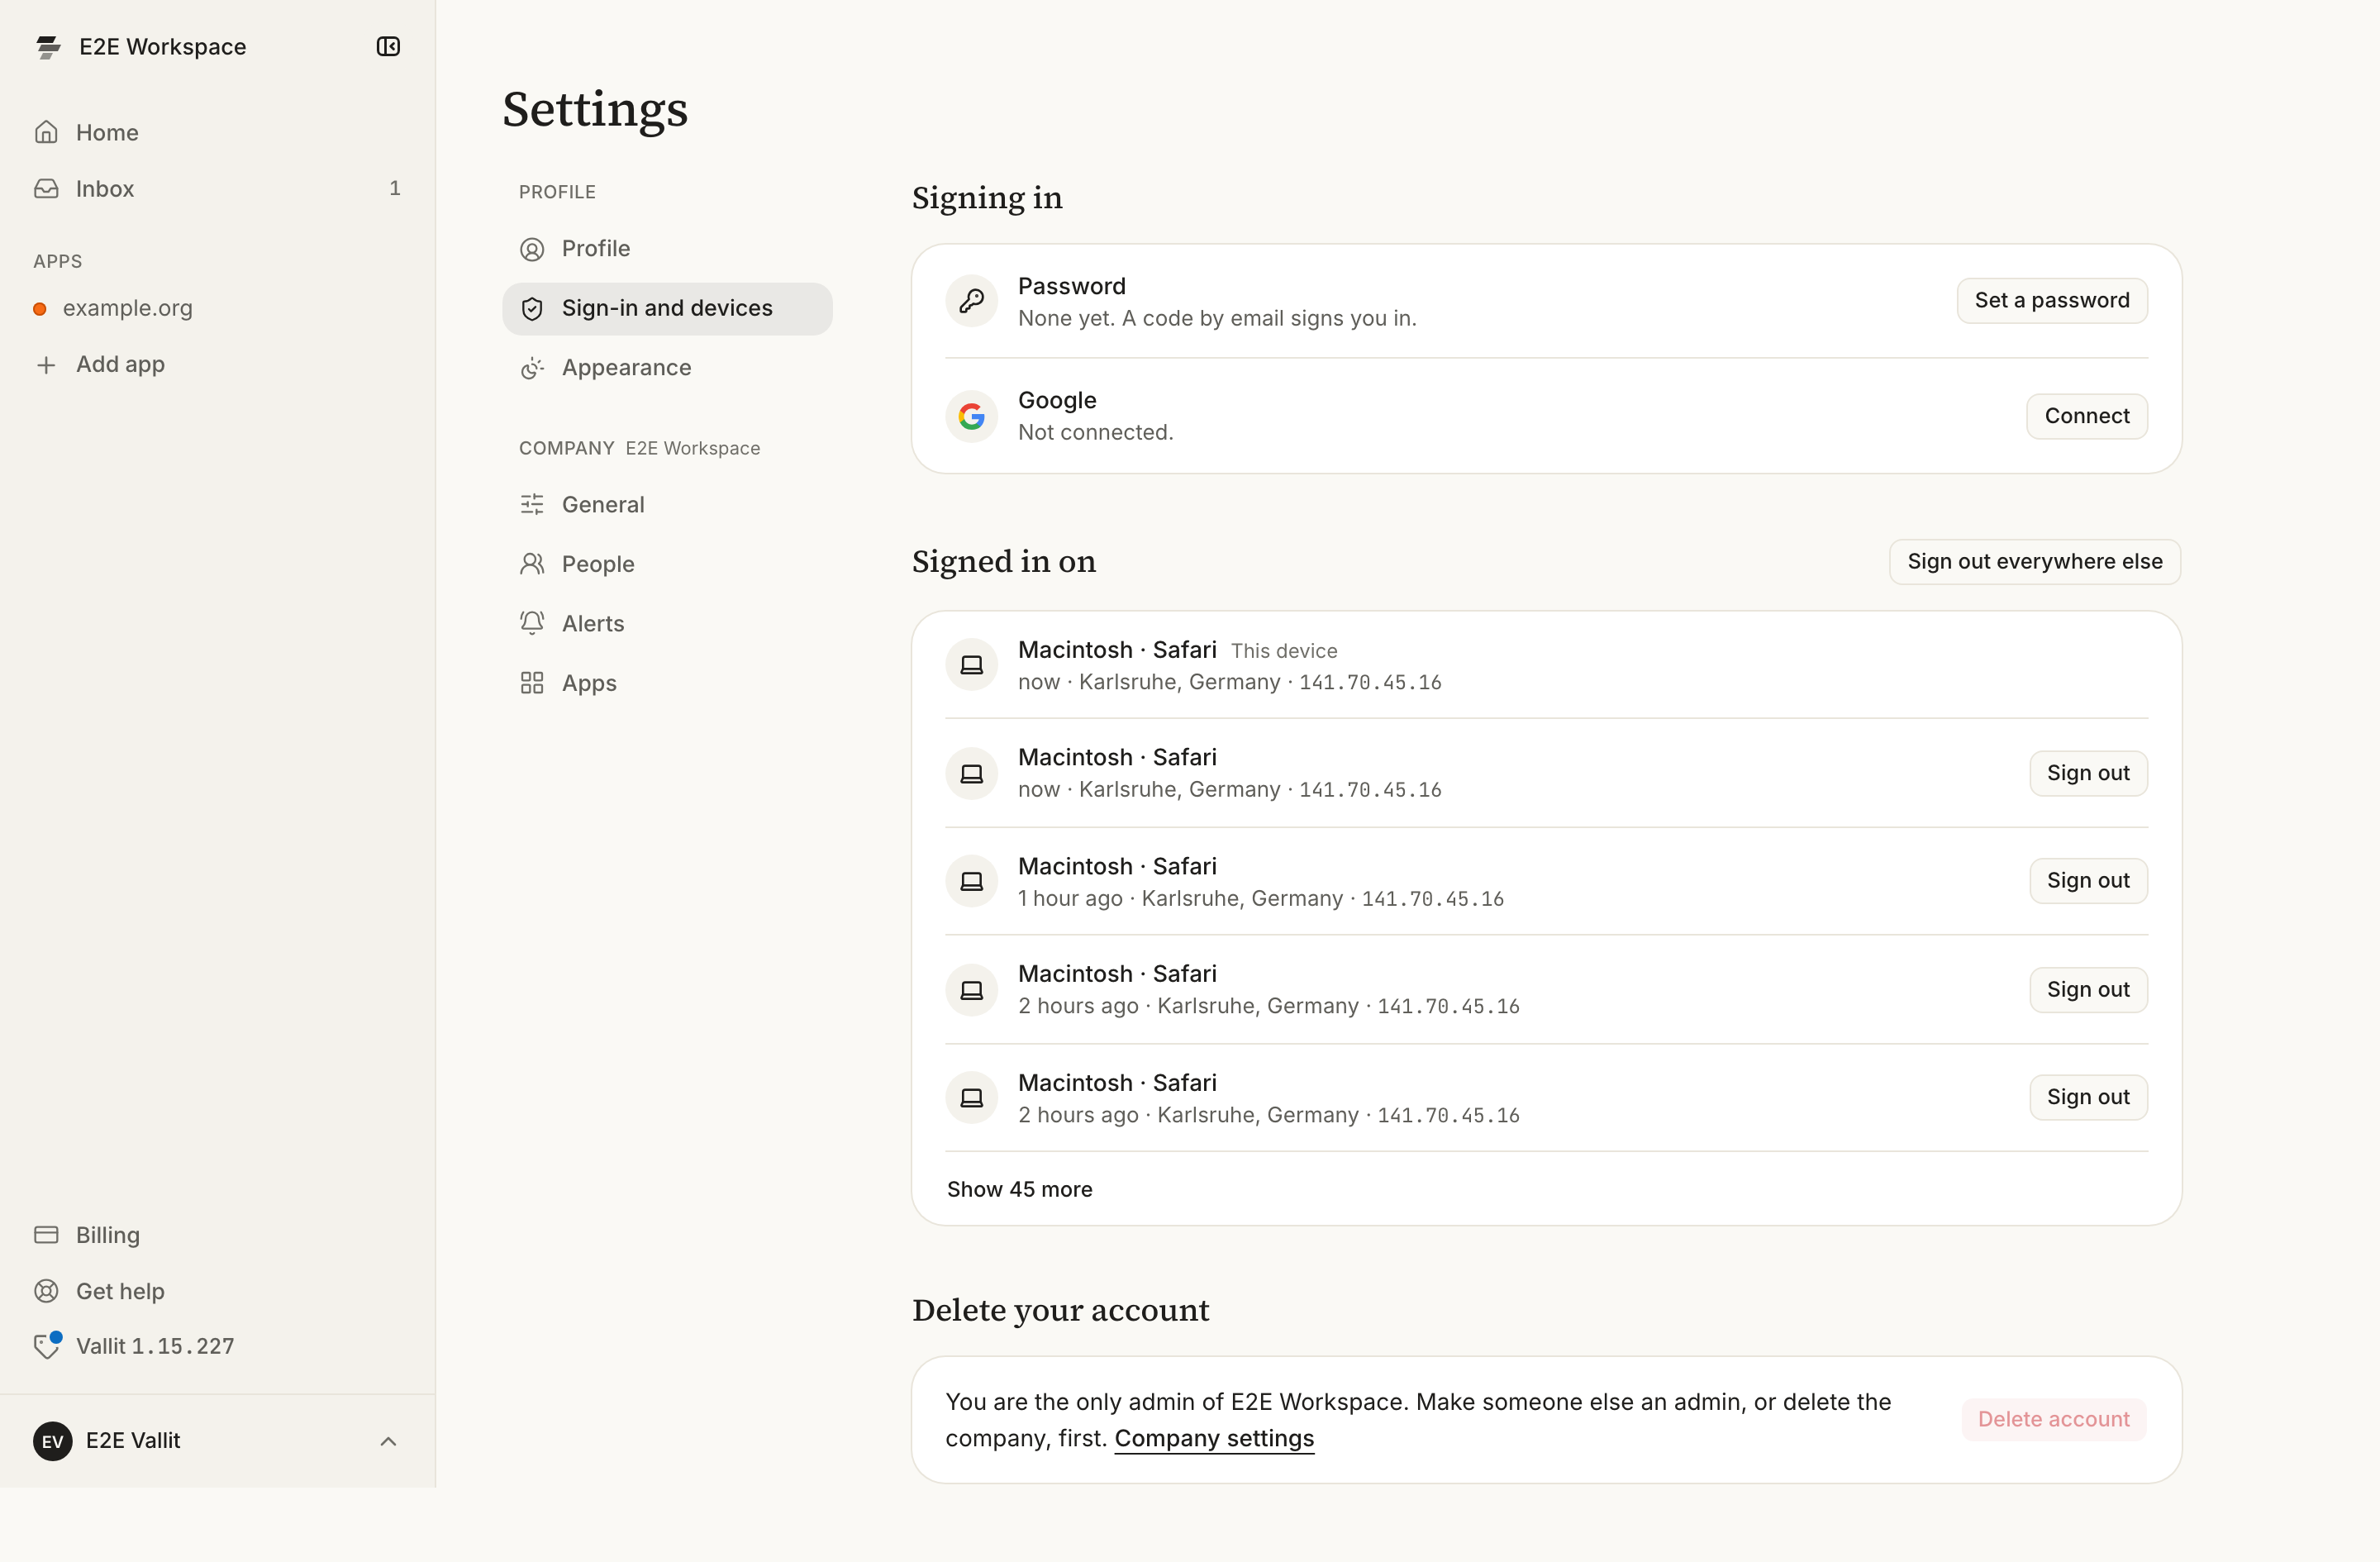
Task: Follow the Company settings link
Action: (1214, 1438)
